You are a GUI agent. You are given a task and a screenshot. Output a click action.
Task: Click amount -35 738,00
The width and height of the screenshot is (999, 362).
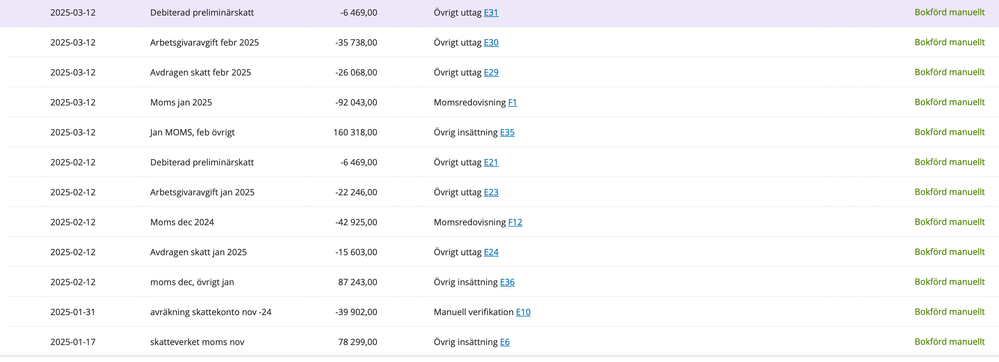(x=356, y=43)
